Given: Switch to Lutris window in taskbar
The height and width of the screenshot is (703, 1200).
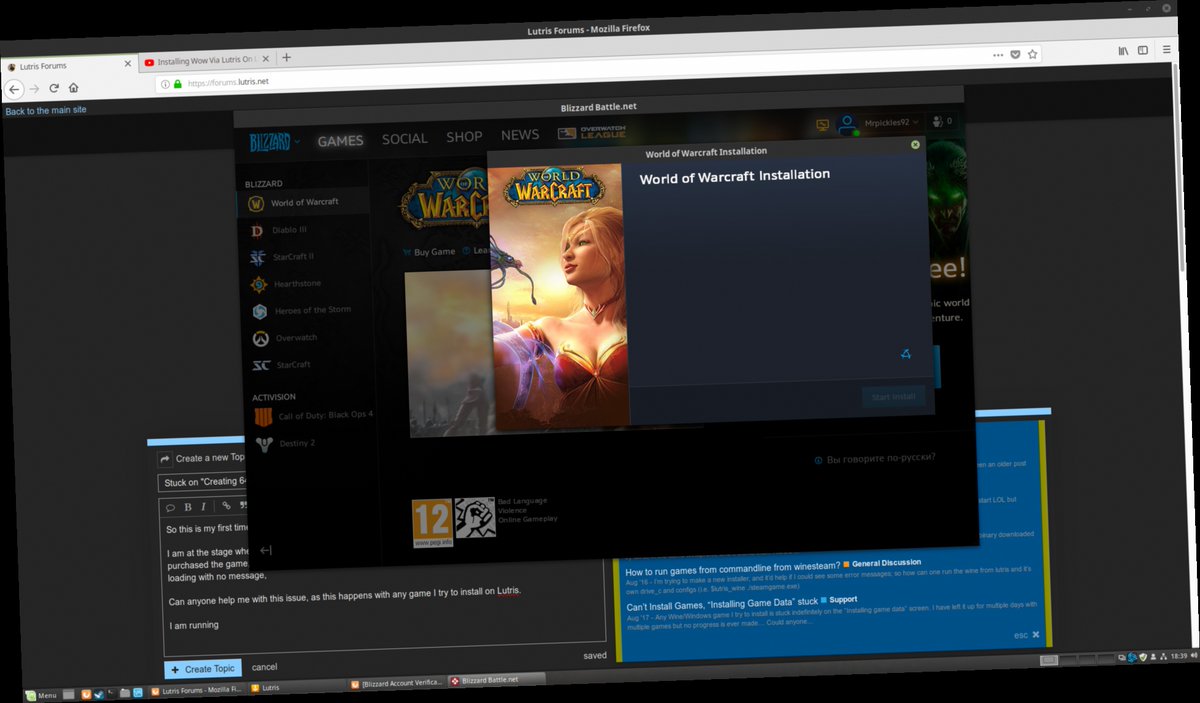Looking at the screenshot, I should click(296, 688).
